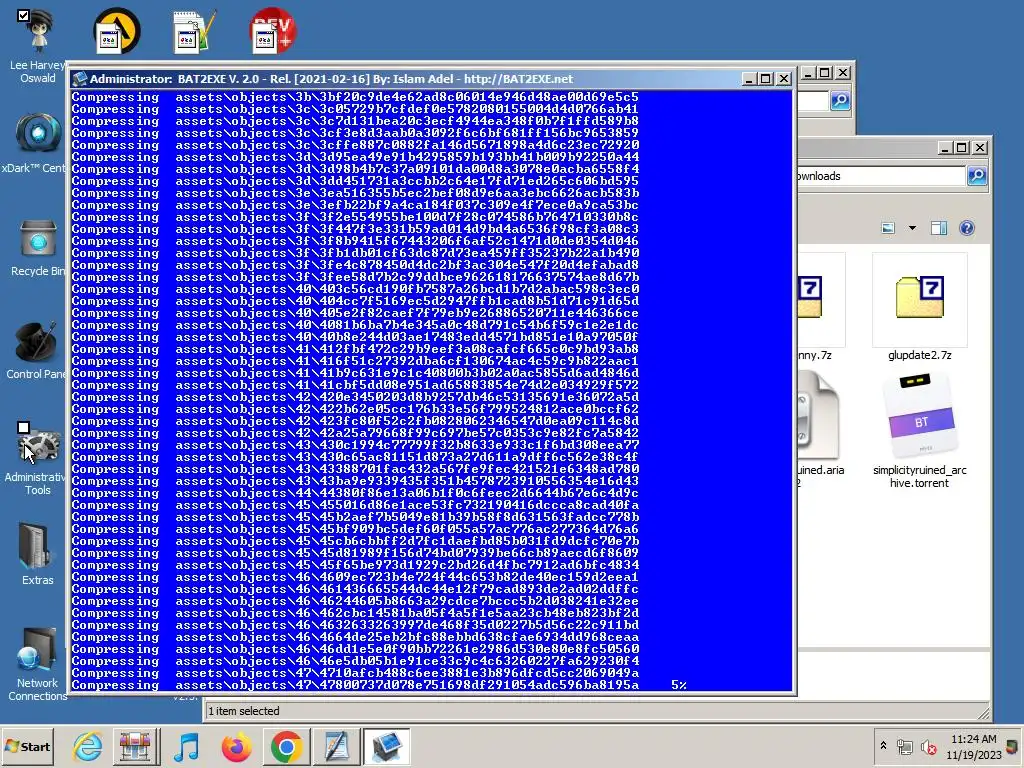
Task: Launch Firefox from taskbar
Action: (x=236, y=746)
